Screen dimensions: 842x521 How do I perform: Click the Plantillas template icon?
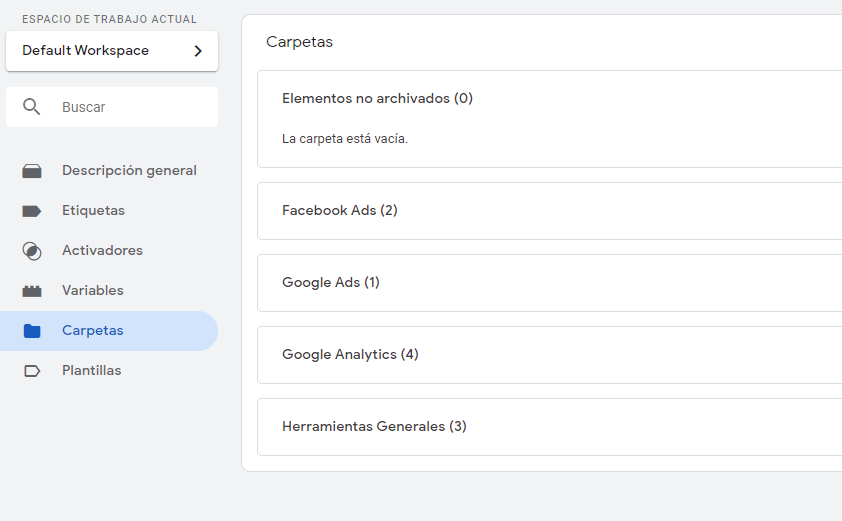pyautogui.click(x=32, y=371)
